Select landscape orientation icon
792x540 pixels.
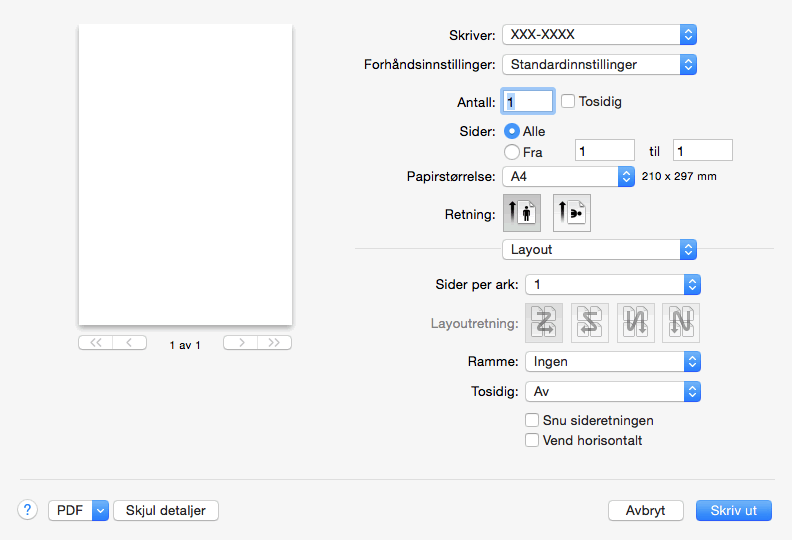coord(571,213)
